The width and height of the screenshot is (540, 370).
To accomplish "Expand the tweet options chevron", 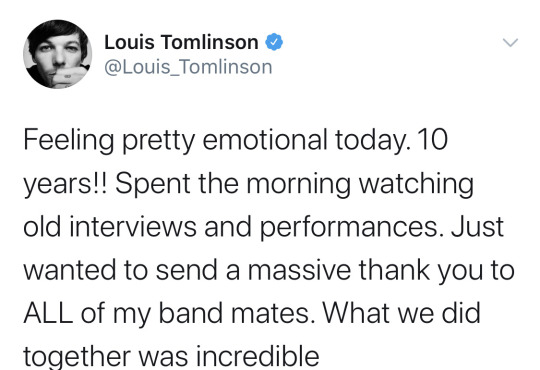I will tap(510, 43).
